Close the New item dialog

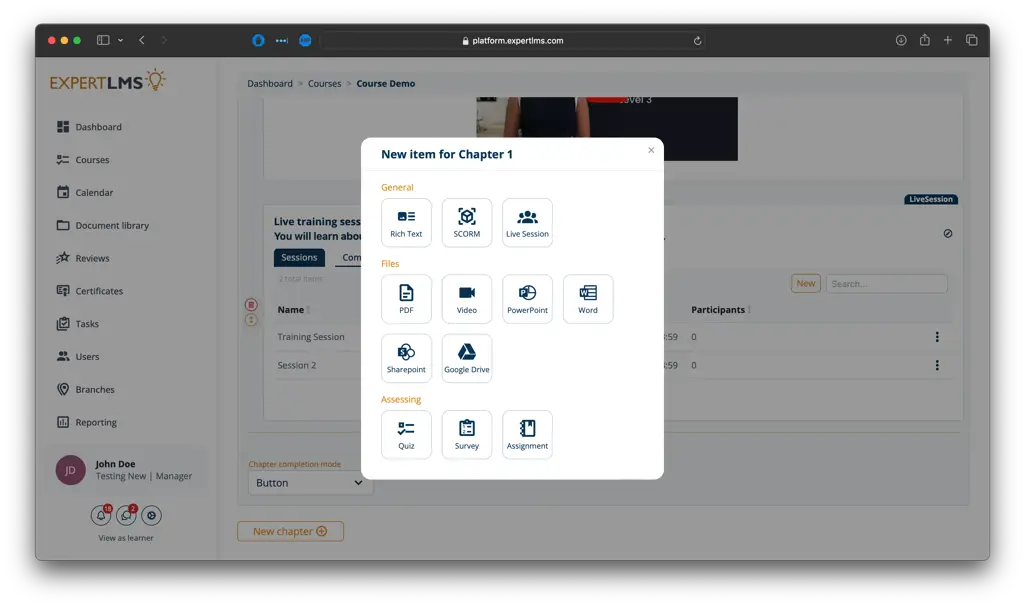click(x=651, y=150)
